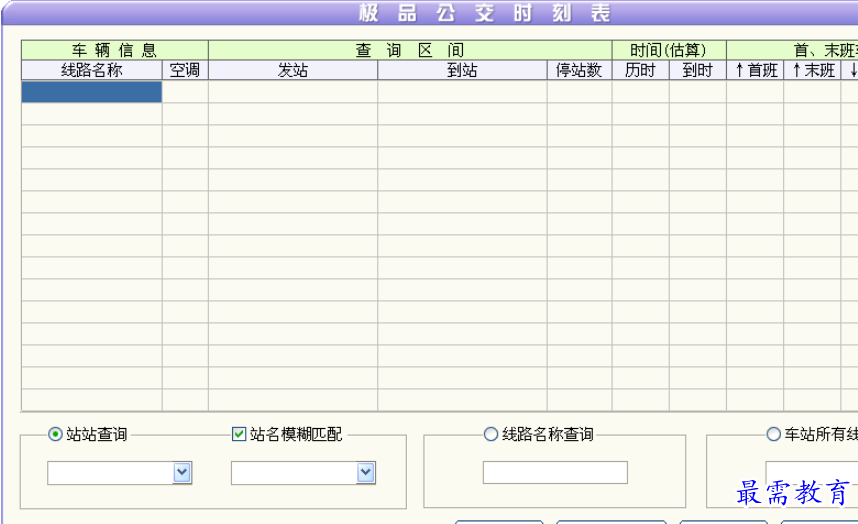Click the 线路名称 column header
Image resolution: width=858 pixels, height=524 pixels.
[x=92, y=70]
